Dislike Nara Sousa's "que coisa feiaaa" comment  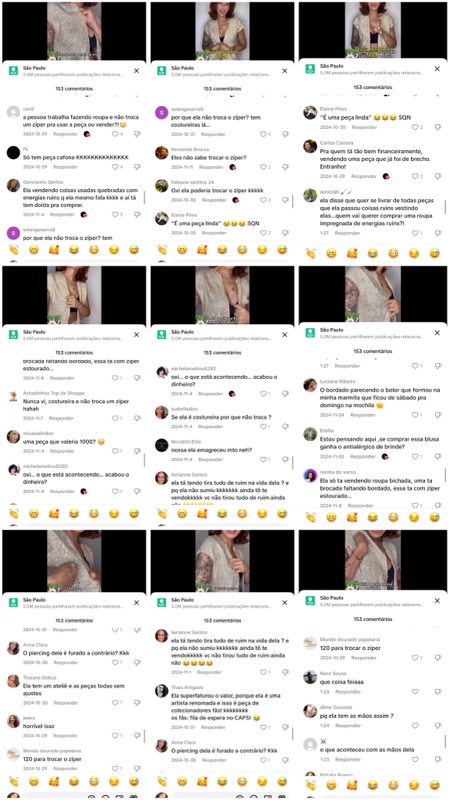click(x=438, y=692)
